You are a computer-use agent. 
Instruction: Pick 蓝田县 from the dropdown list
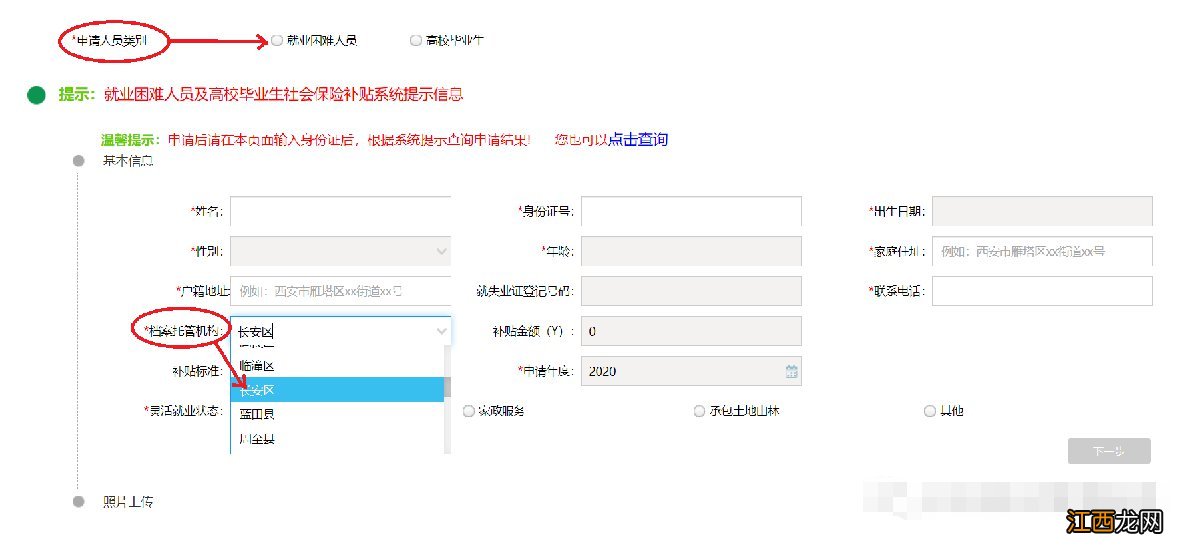pyautogui.click(x=337, y=414)
